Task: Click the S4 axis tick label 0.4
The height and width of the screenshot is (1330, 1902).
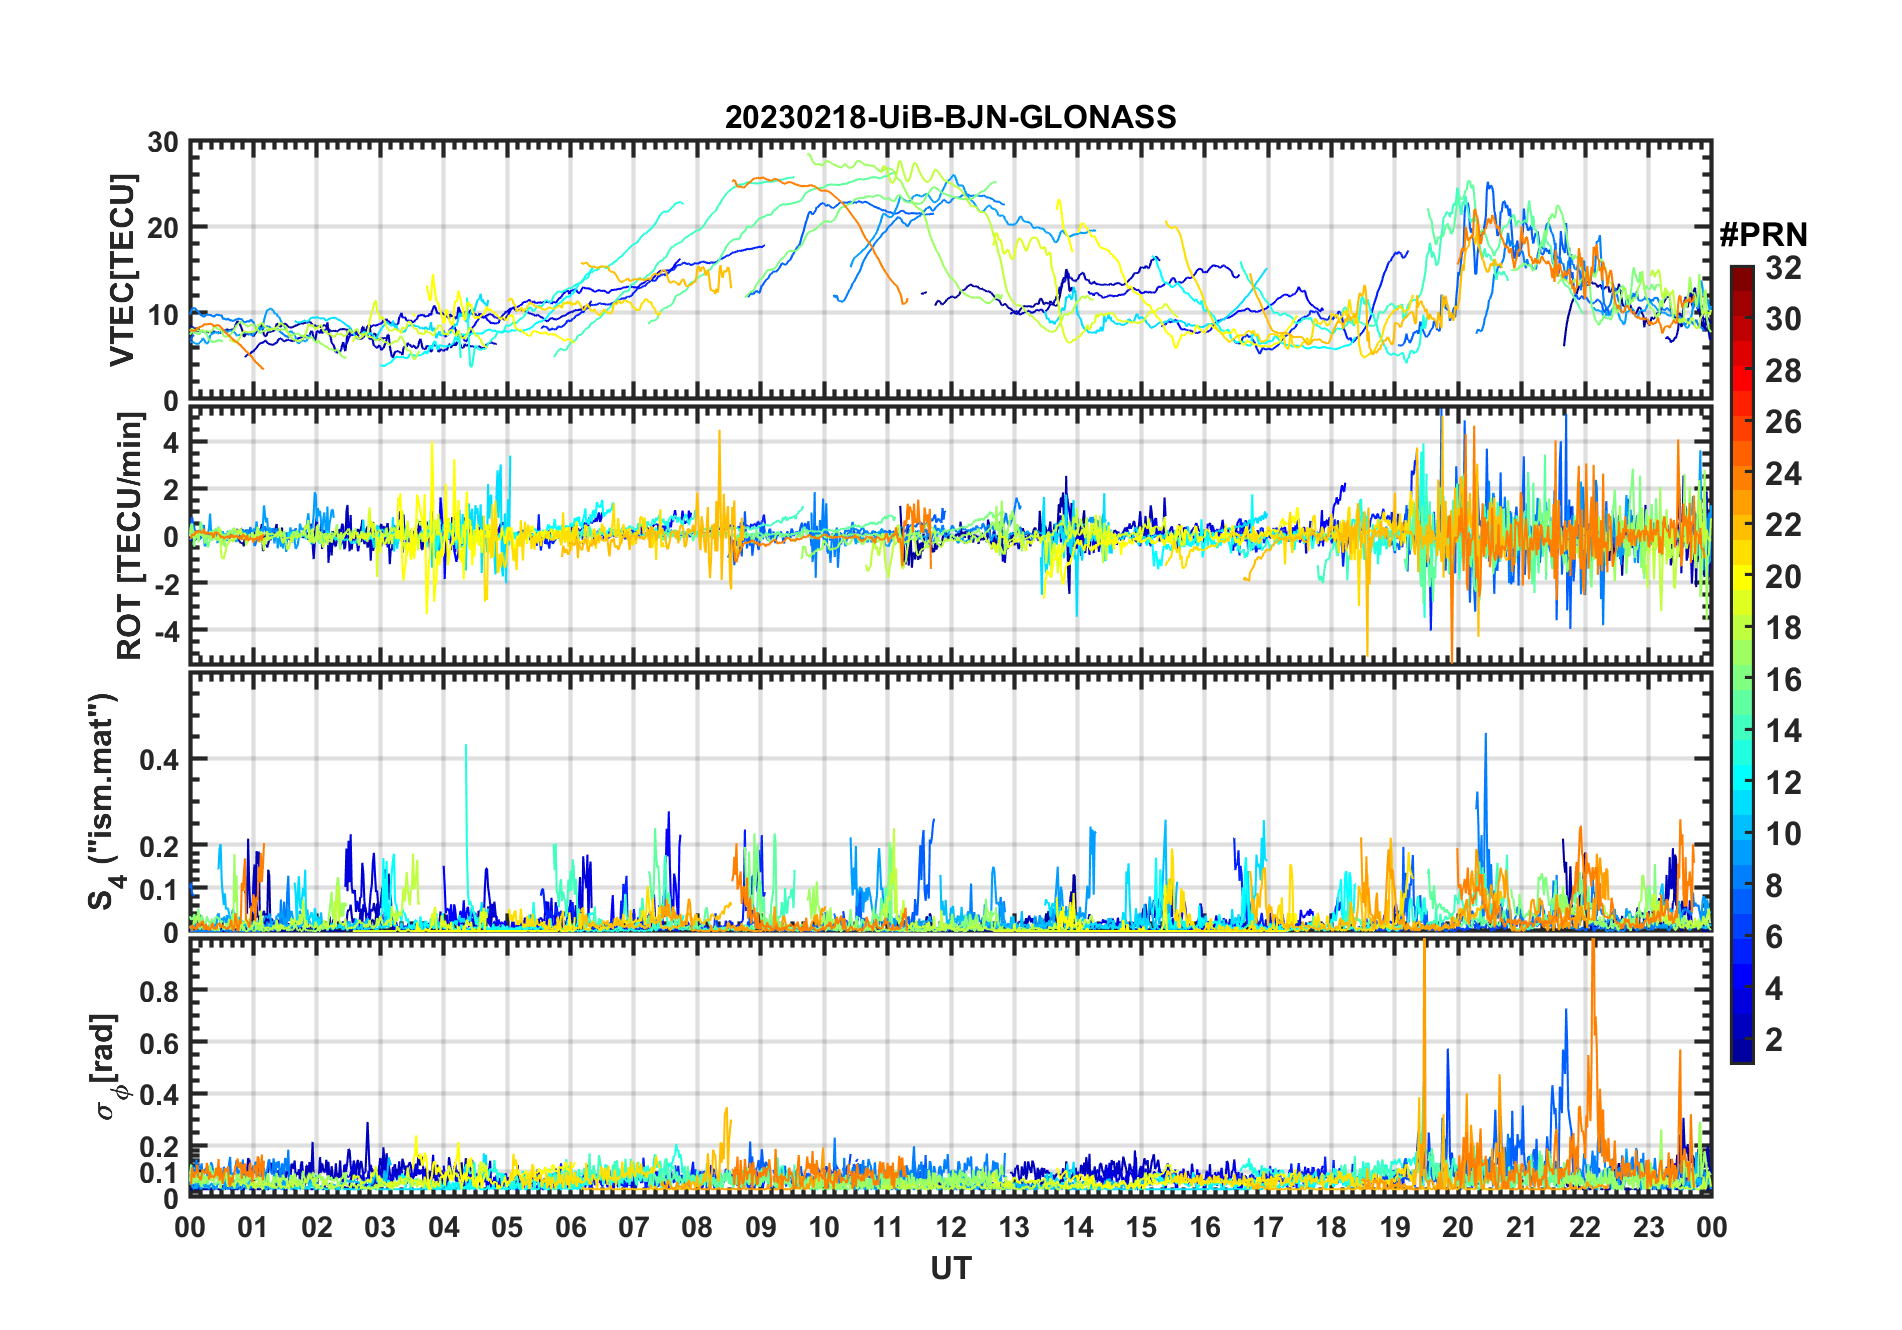Action: point(158,760)
